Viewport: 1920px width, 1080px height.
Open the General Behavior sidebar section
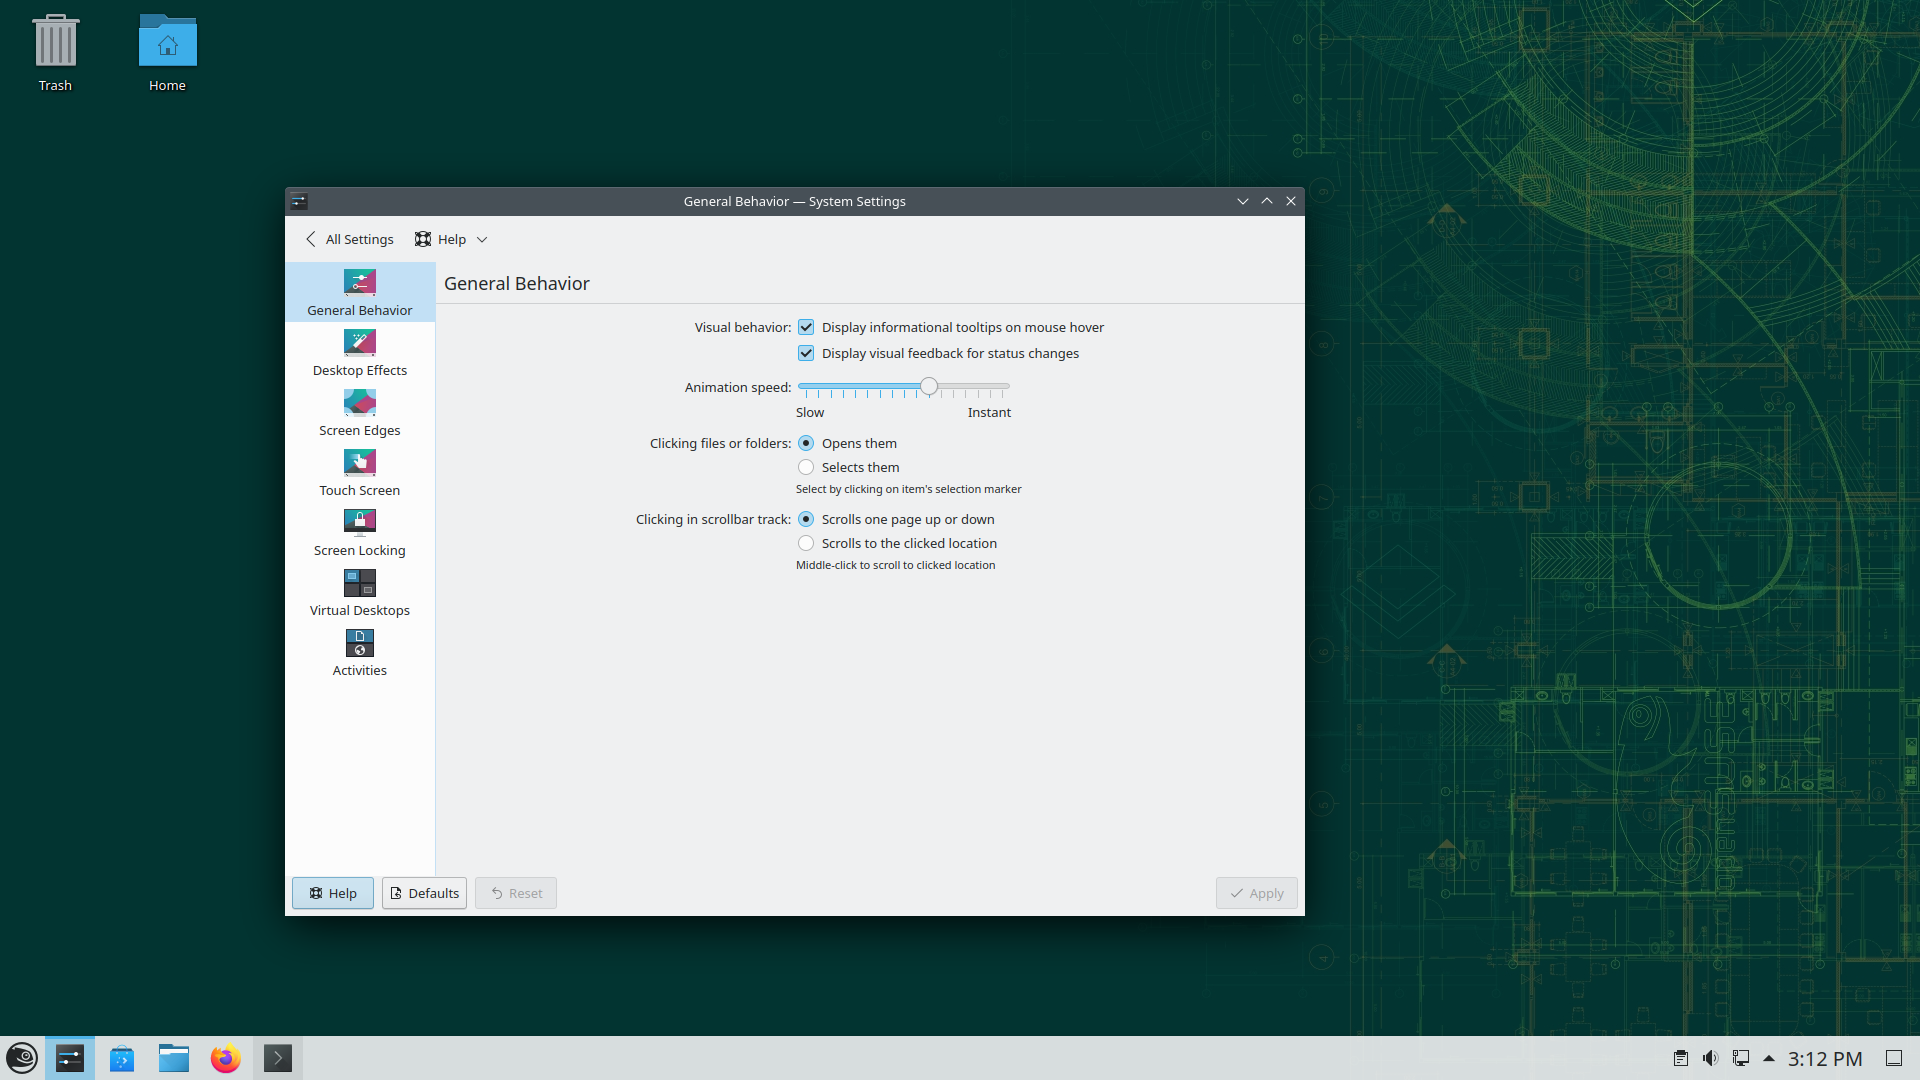[360, 292]
